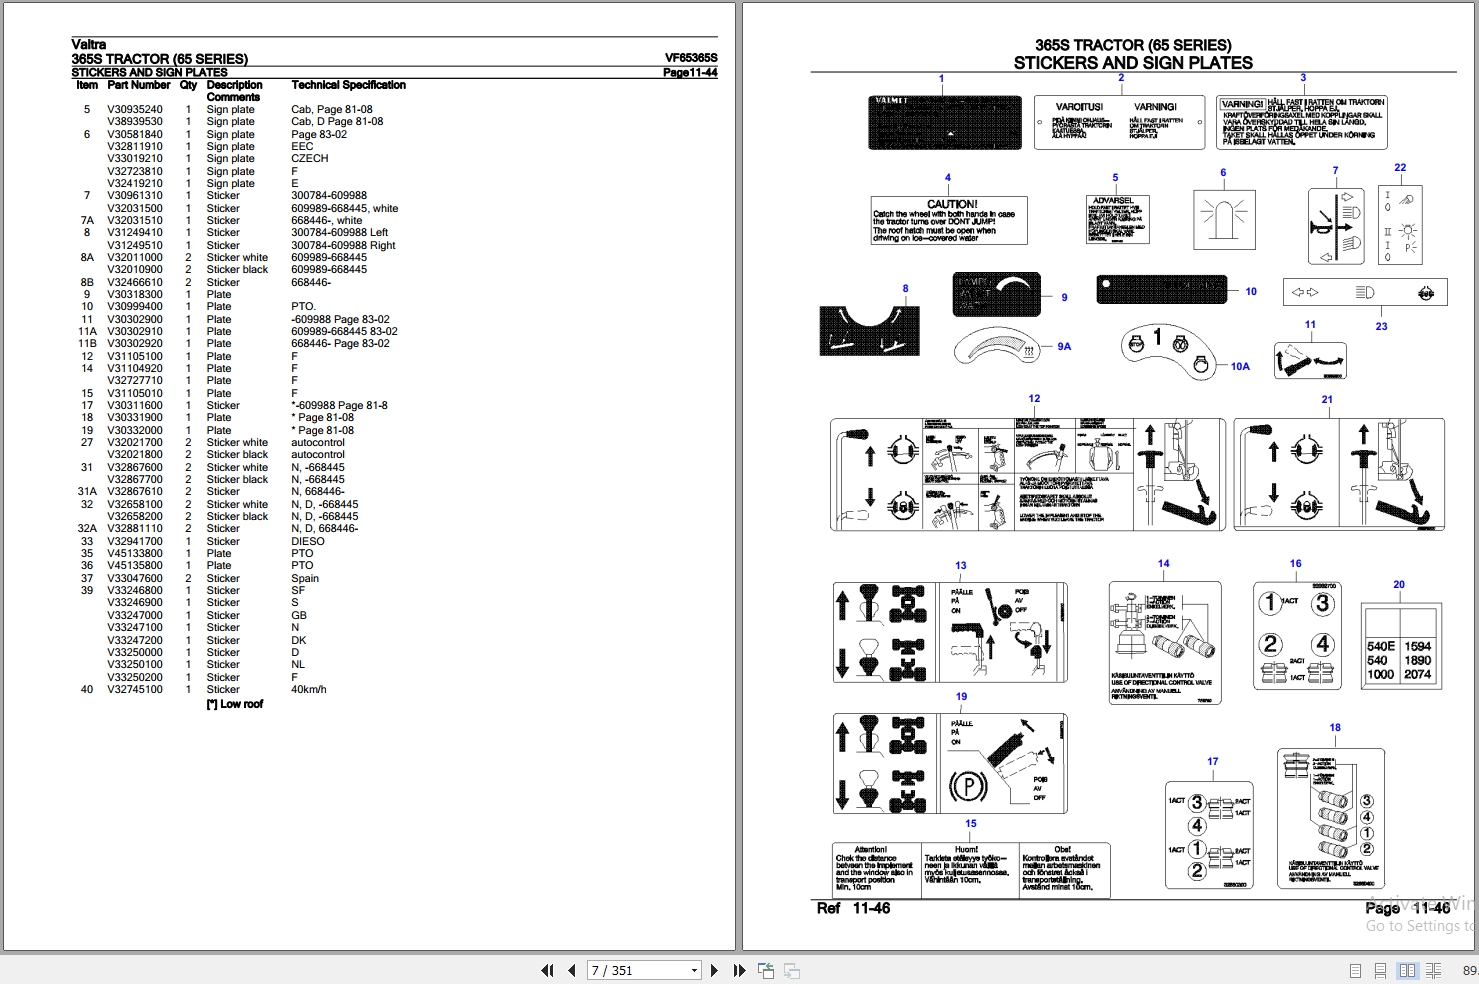Viewport: 1479px width, 984px height.
Task: Click the 'Valtra' heading on left page
Action: pyautogui.click(x=88, y=44)
